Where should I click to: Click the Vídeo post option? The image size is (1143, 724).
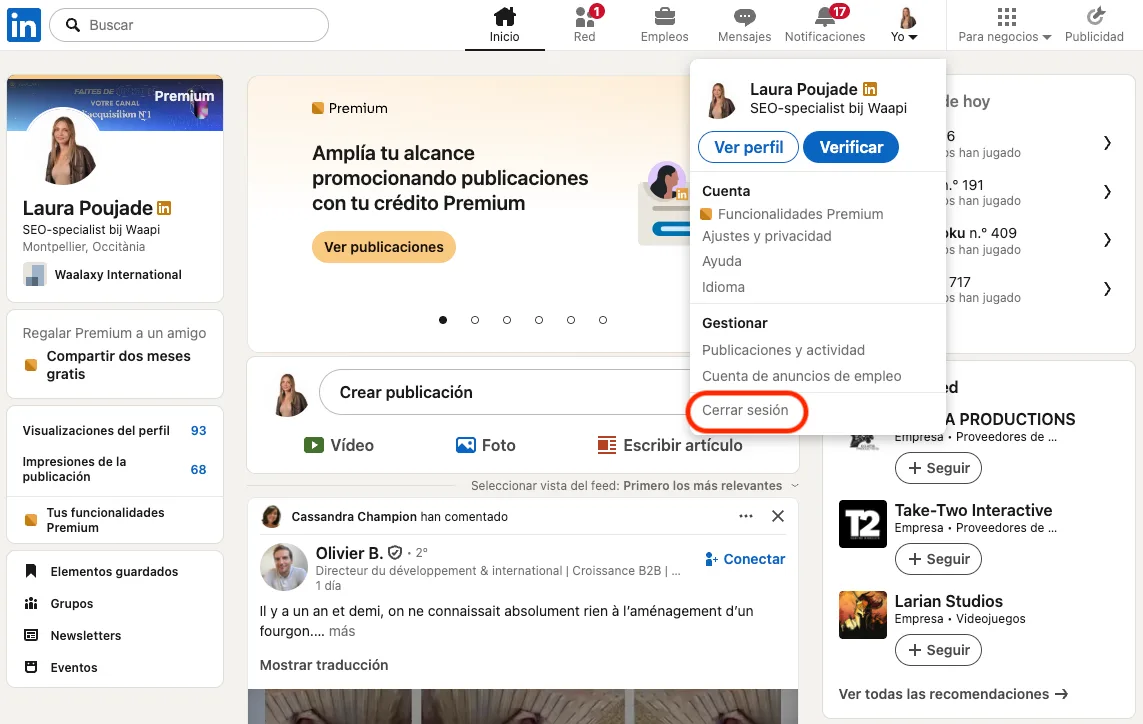(339, 445)
